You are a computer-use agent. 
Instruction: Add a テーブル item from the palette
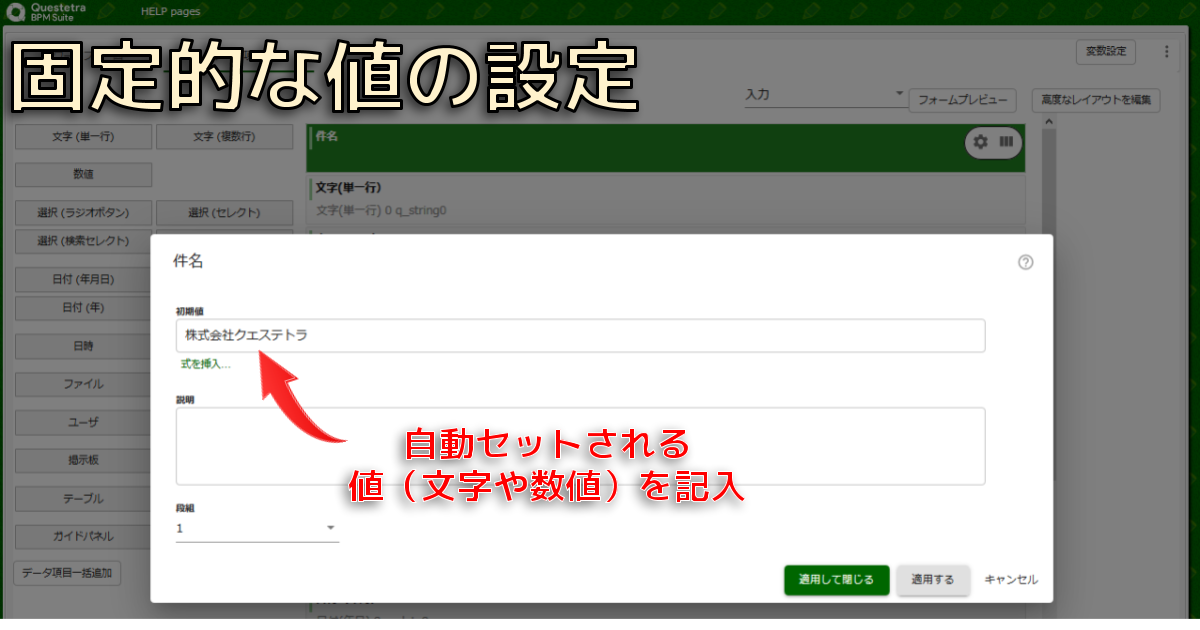83,498
